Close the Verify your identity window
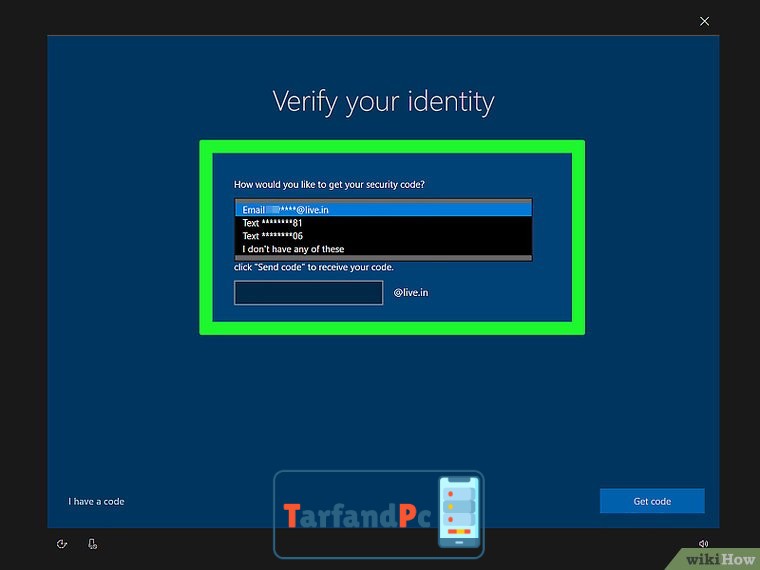The width and height of the screenshot is (760, 570). point(704,21)
